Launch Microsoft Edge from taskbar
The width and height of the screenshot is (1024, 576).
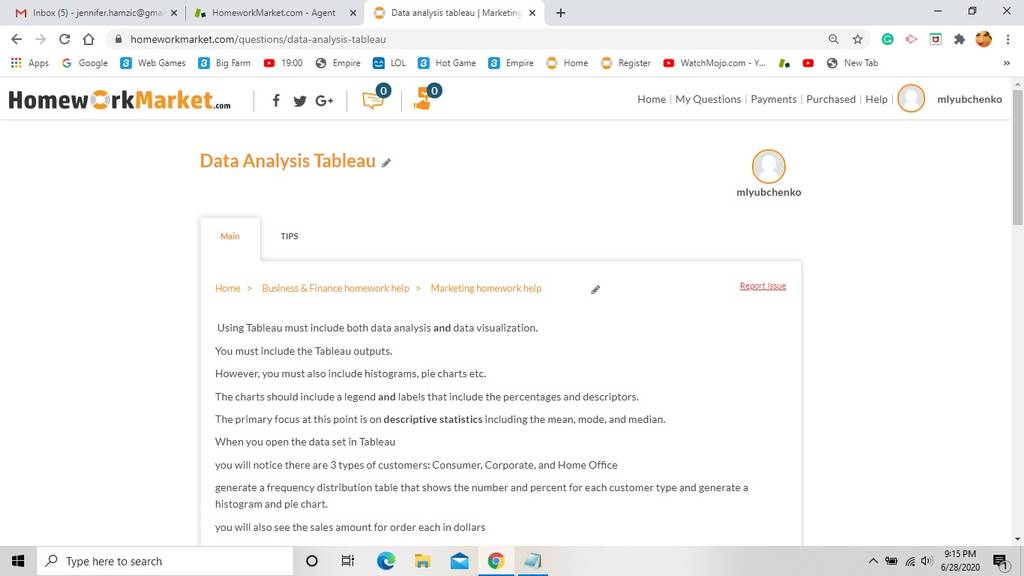pos(385,561)
